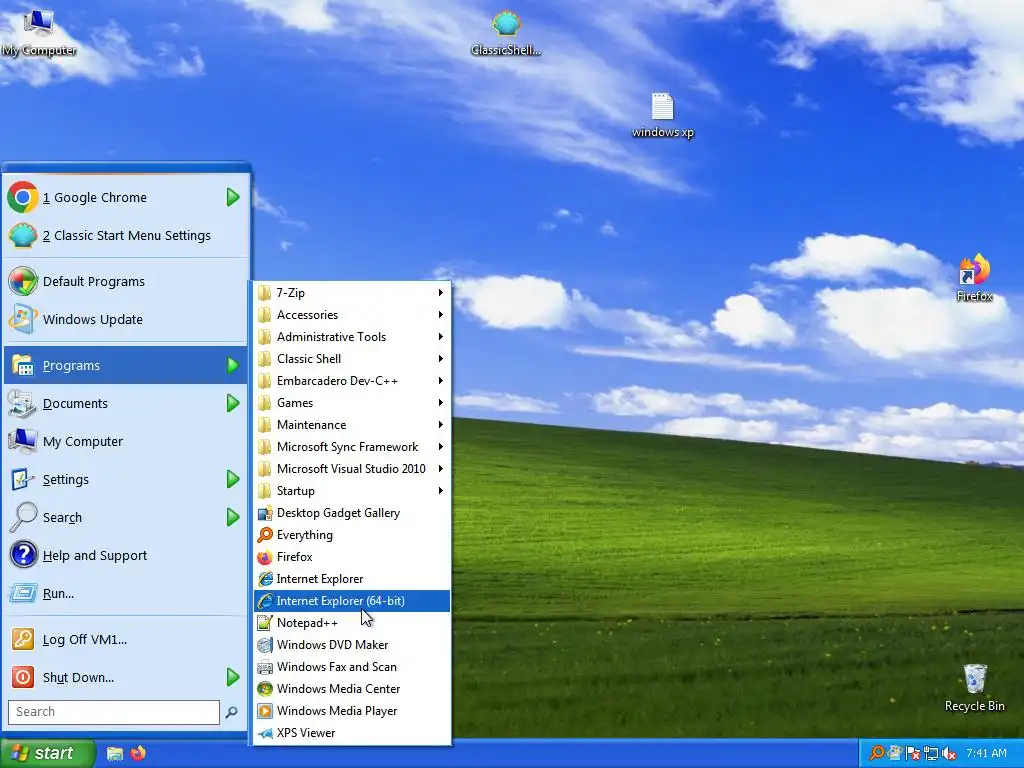Launch Everything search program
This screenshot has width=1024, height=768.
[x=352, y=535]
